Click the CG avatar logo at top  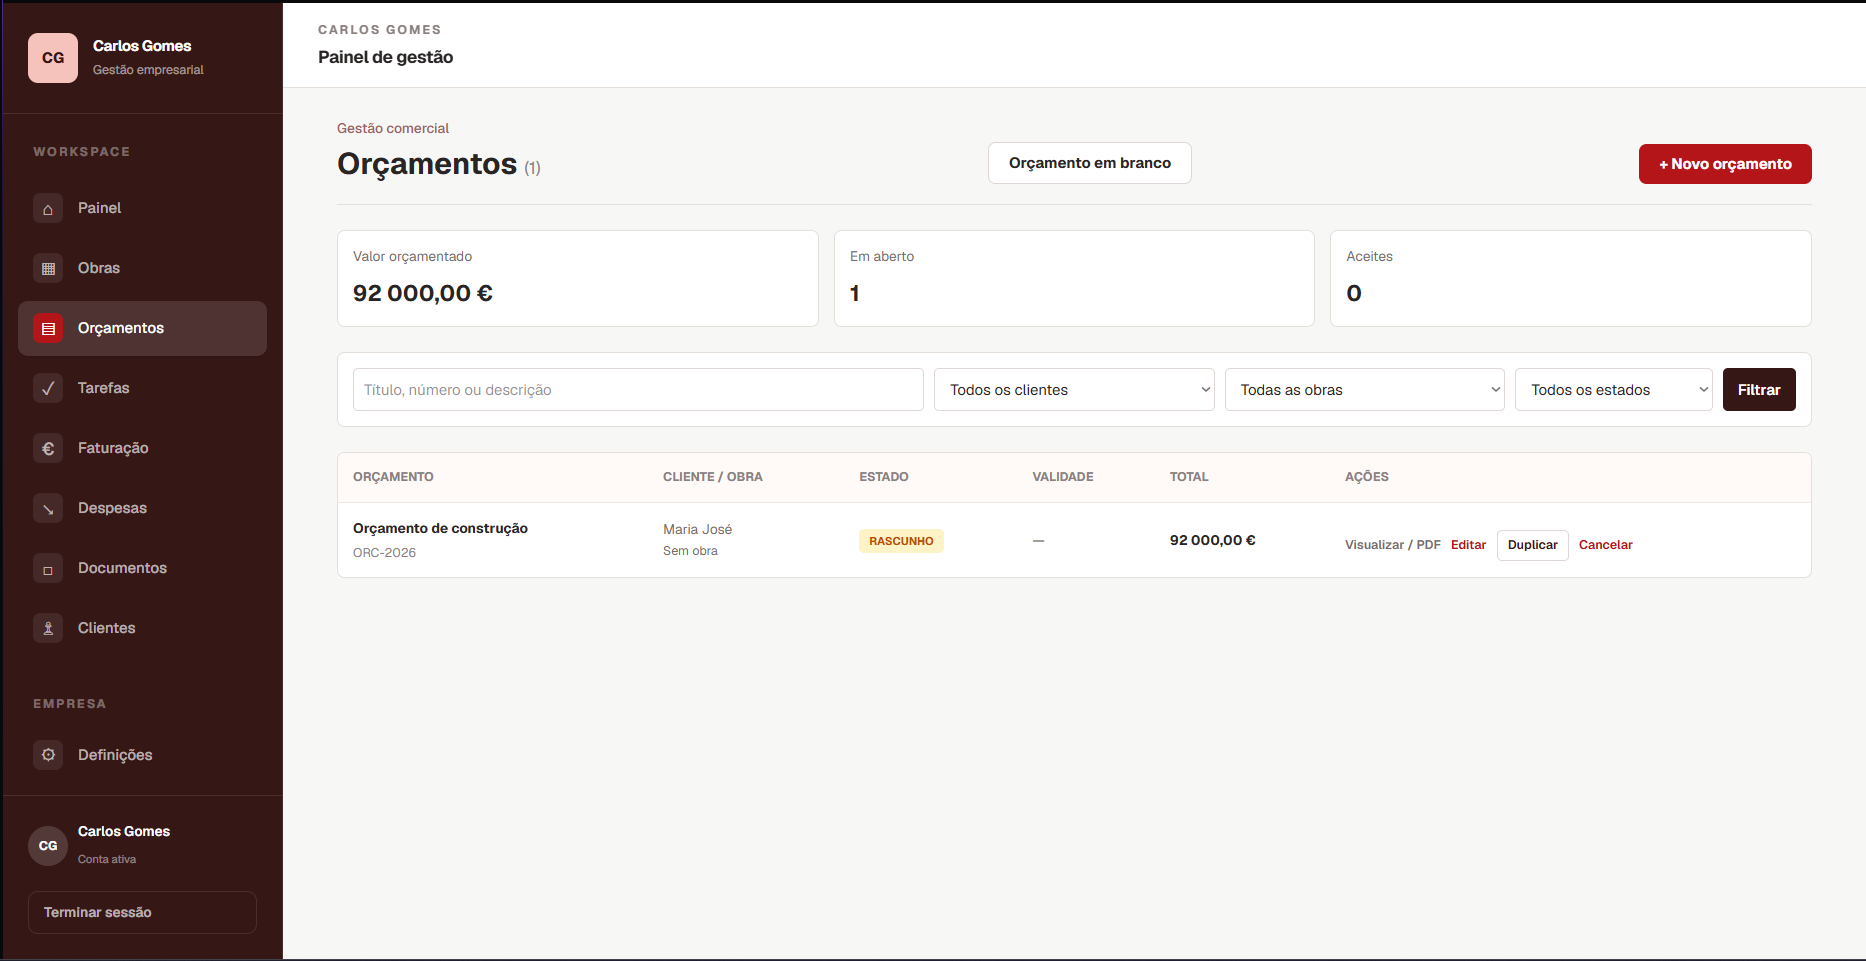tap(53, 58)
